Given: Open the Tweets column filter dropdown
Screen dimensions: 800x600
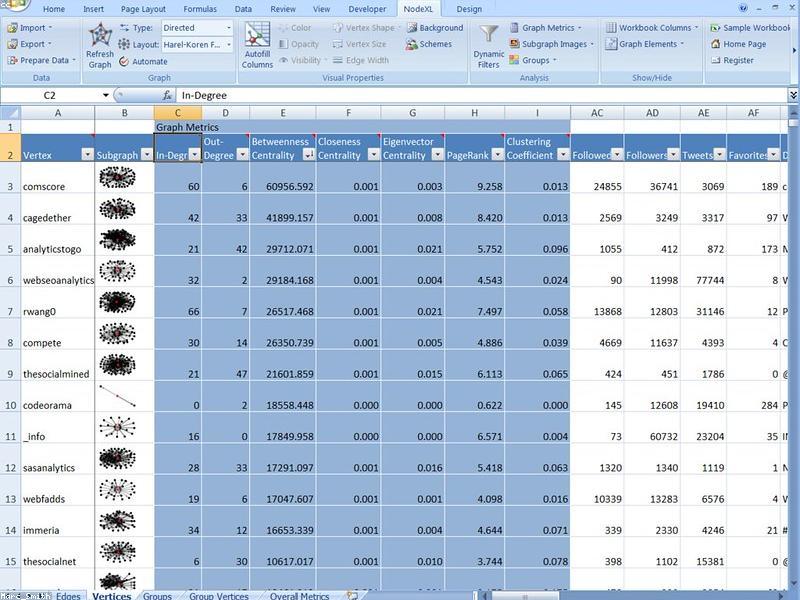Looking at the screenshot, I should (719, 155).
